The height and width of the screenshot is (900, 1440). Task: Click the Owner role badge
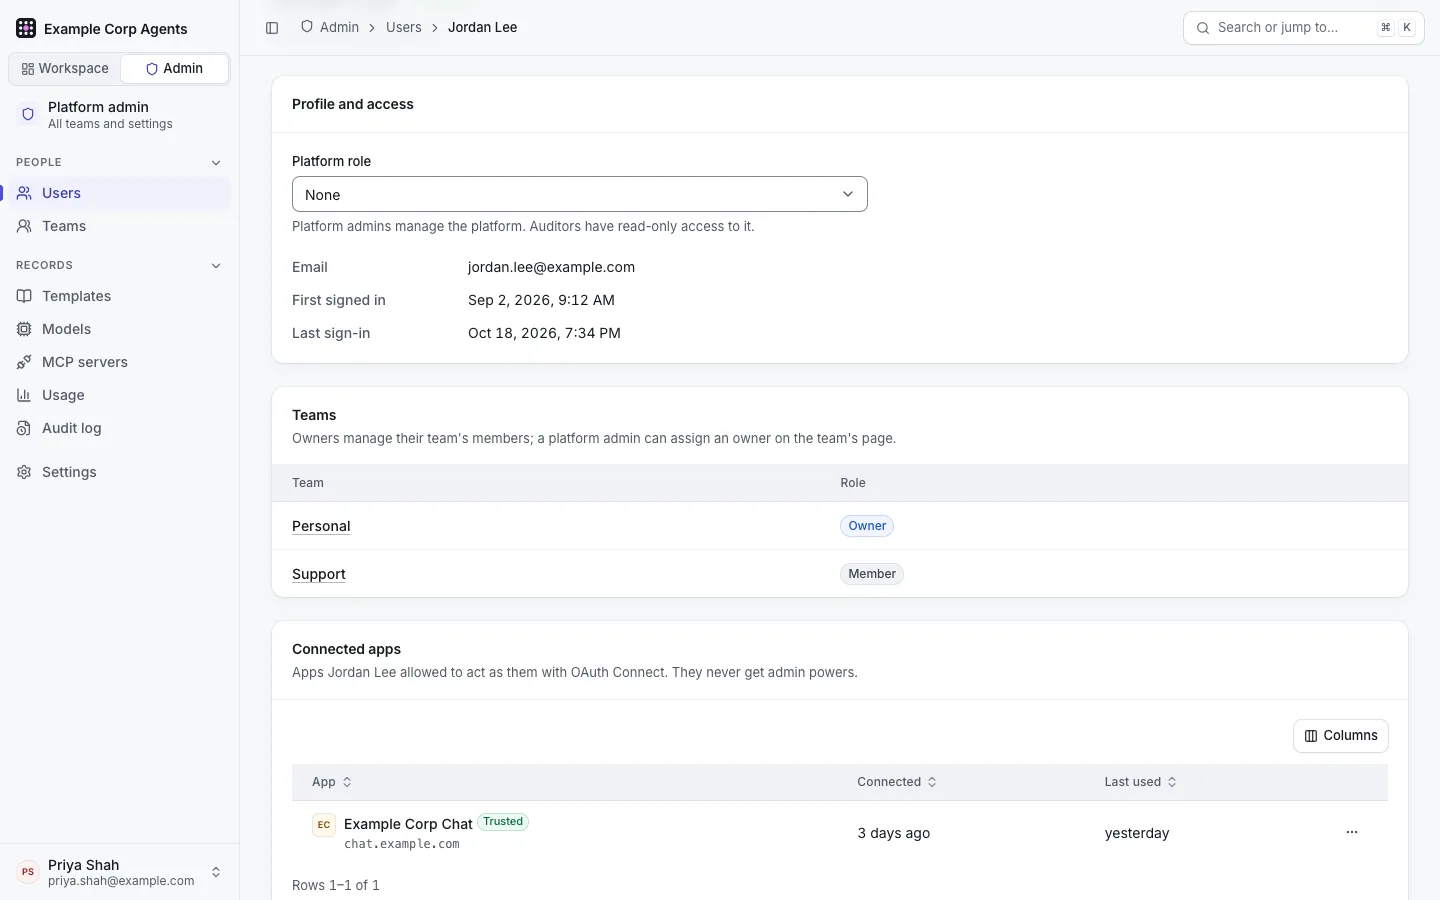(x=867, y=526)
